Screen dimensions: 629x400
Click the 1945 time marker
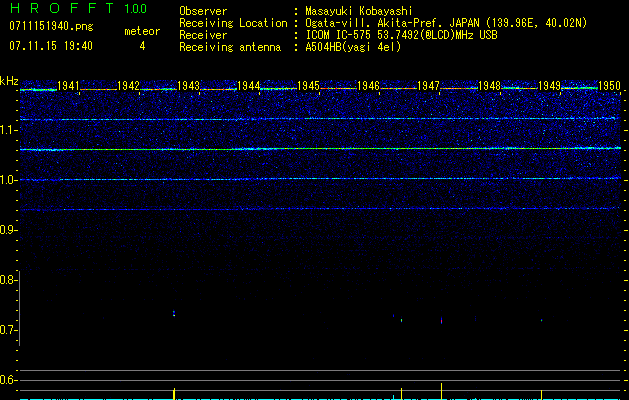tap(308, 87)
